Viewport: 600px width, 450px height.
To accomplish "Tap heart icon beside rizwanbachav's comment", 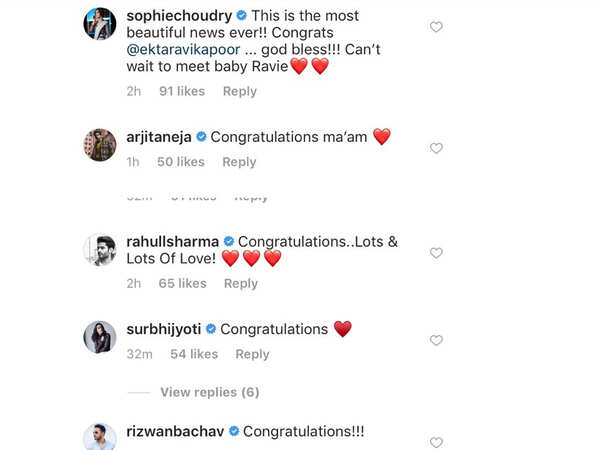I will pos(436,441).
